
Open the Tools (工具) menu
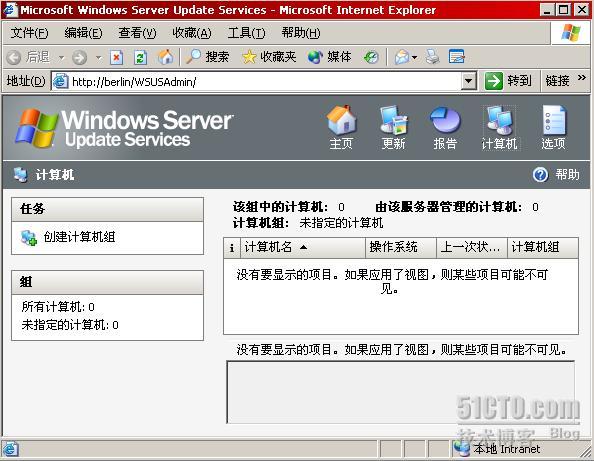246,33
